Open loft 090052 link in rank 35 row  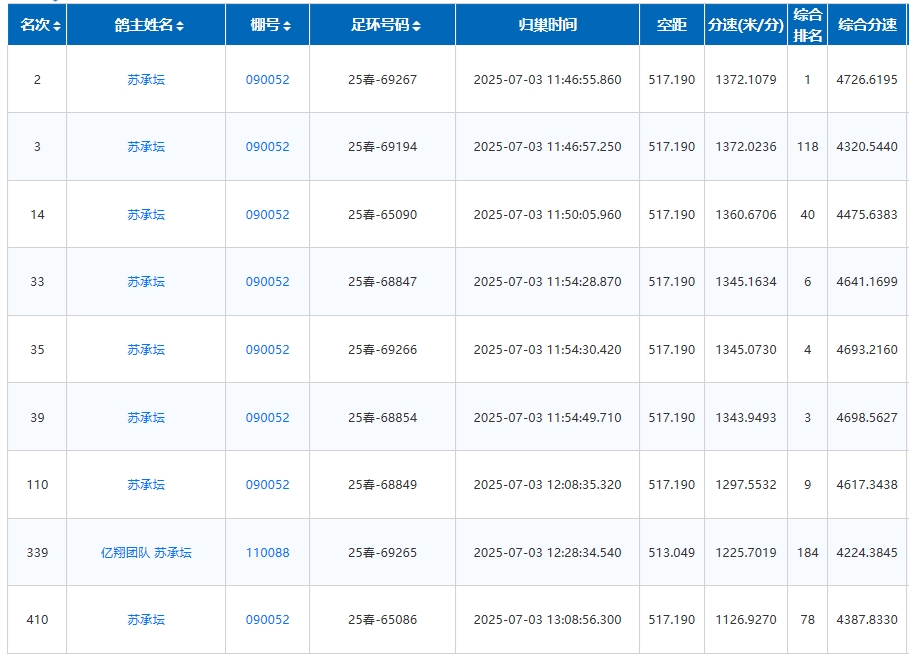267,350
